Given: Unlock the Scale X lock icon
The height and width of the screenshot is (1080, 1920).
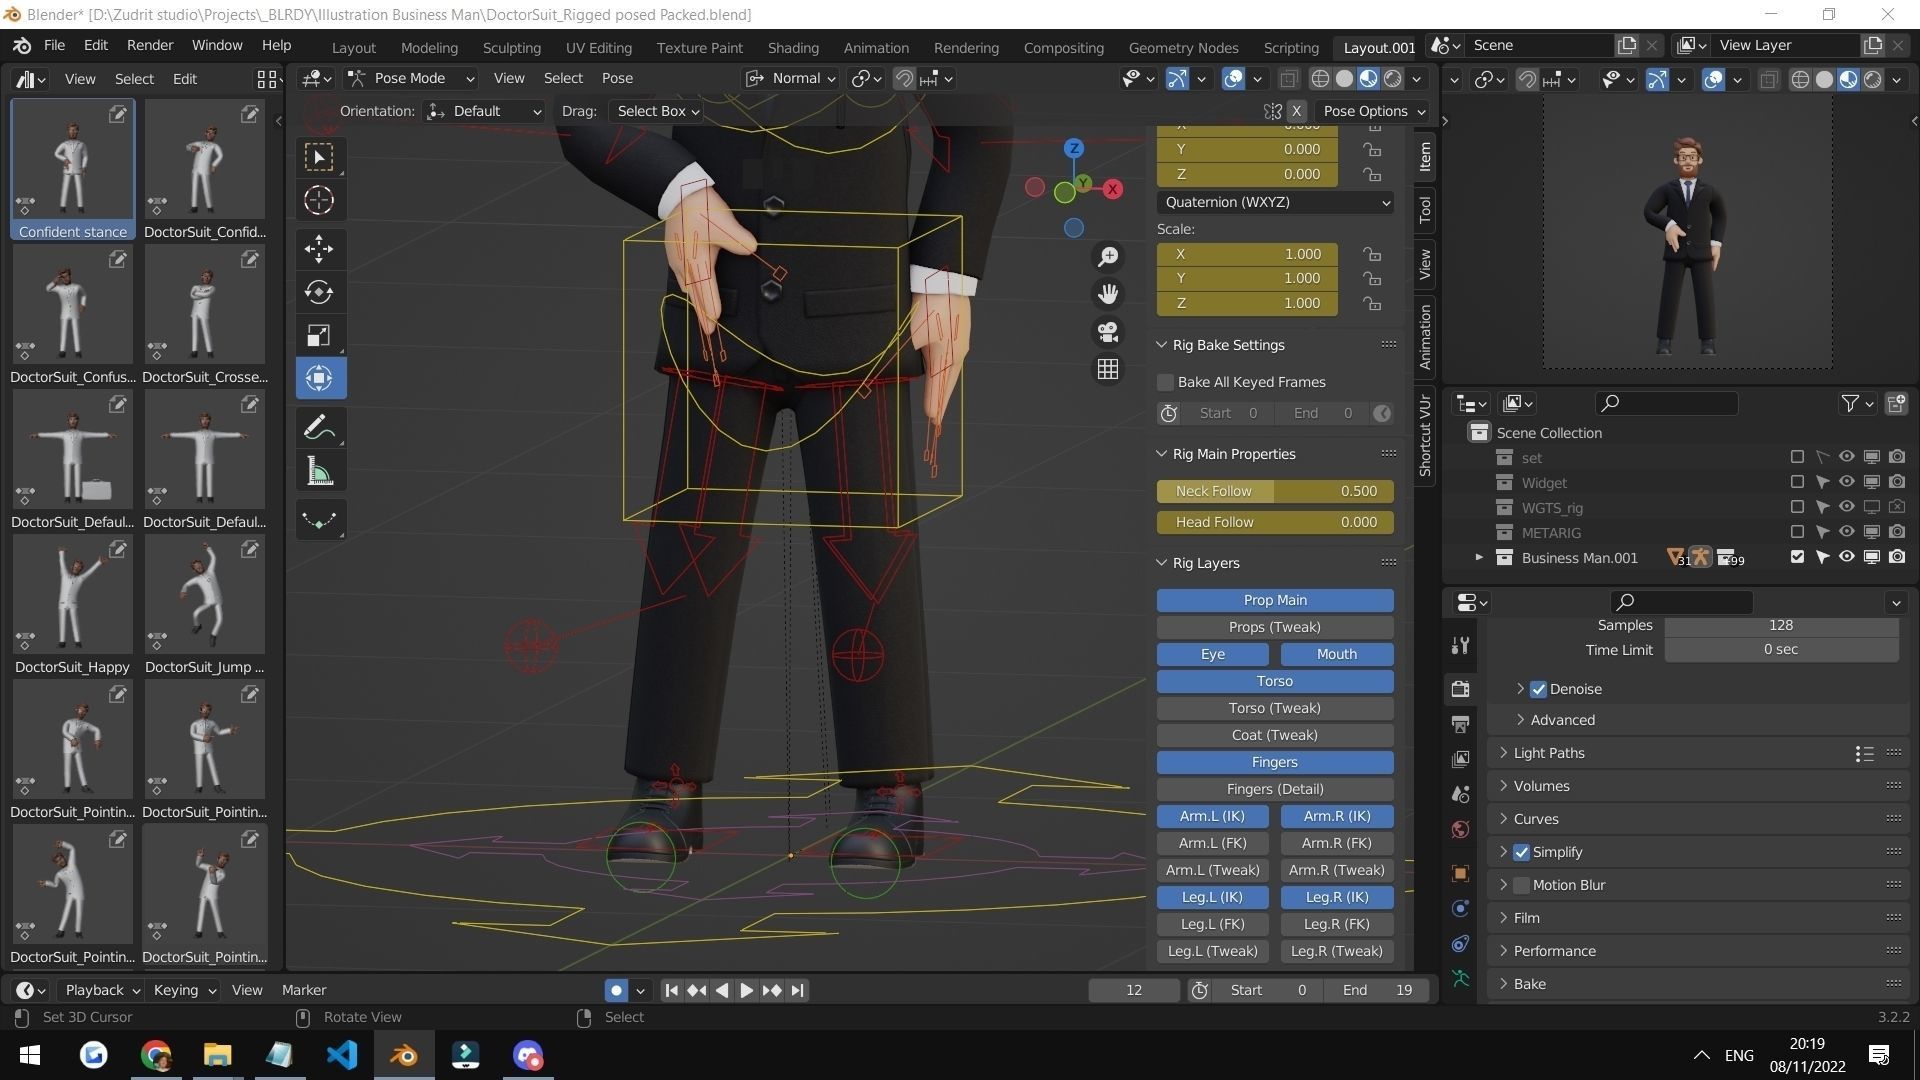Looking at the screenshot, I should [x=1372, y=254].
